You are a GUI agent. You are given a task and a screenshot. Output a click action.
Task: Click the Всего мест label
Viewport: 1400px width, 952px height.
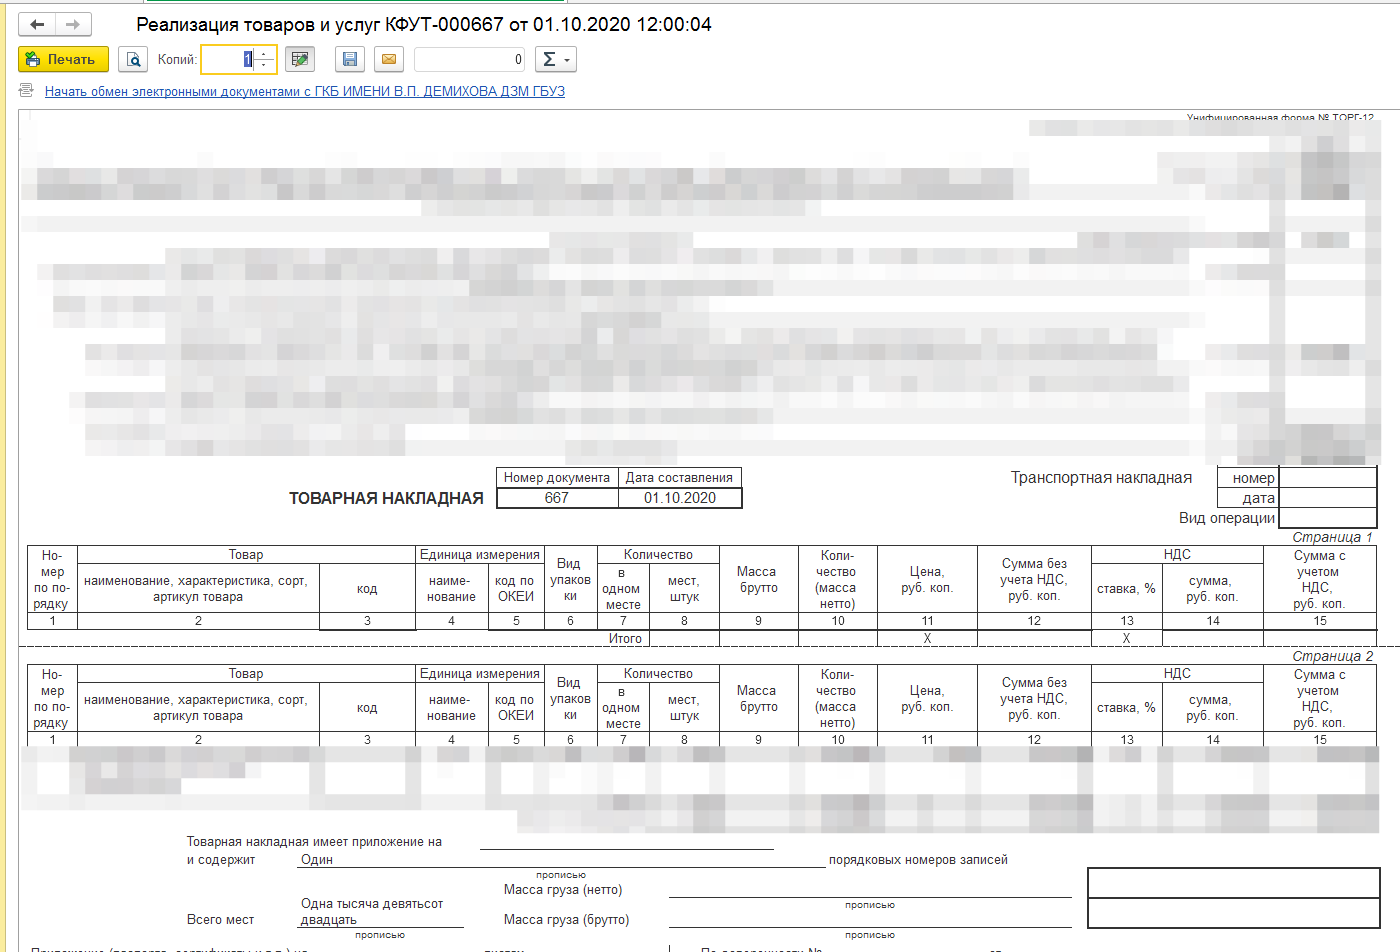click(220, 919)
